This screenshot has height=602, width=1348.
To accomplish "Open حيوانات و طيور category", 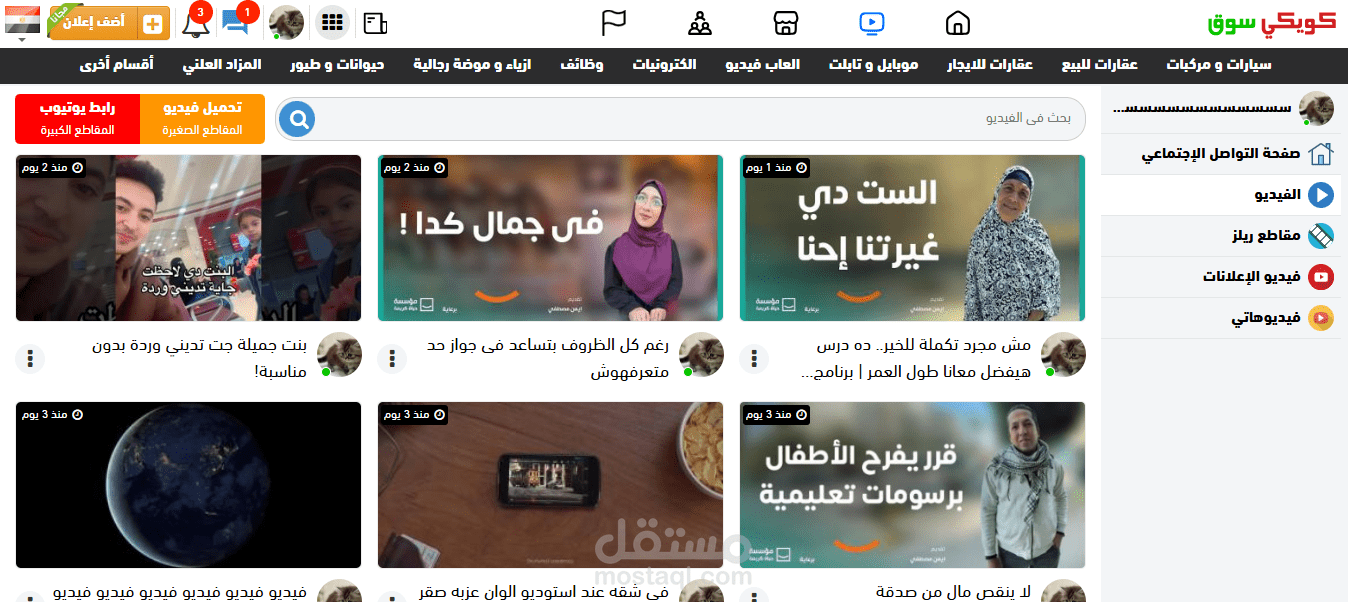I will click(x=338, y=65).
